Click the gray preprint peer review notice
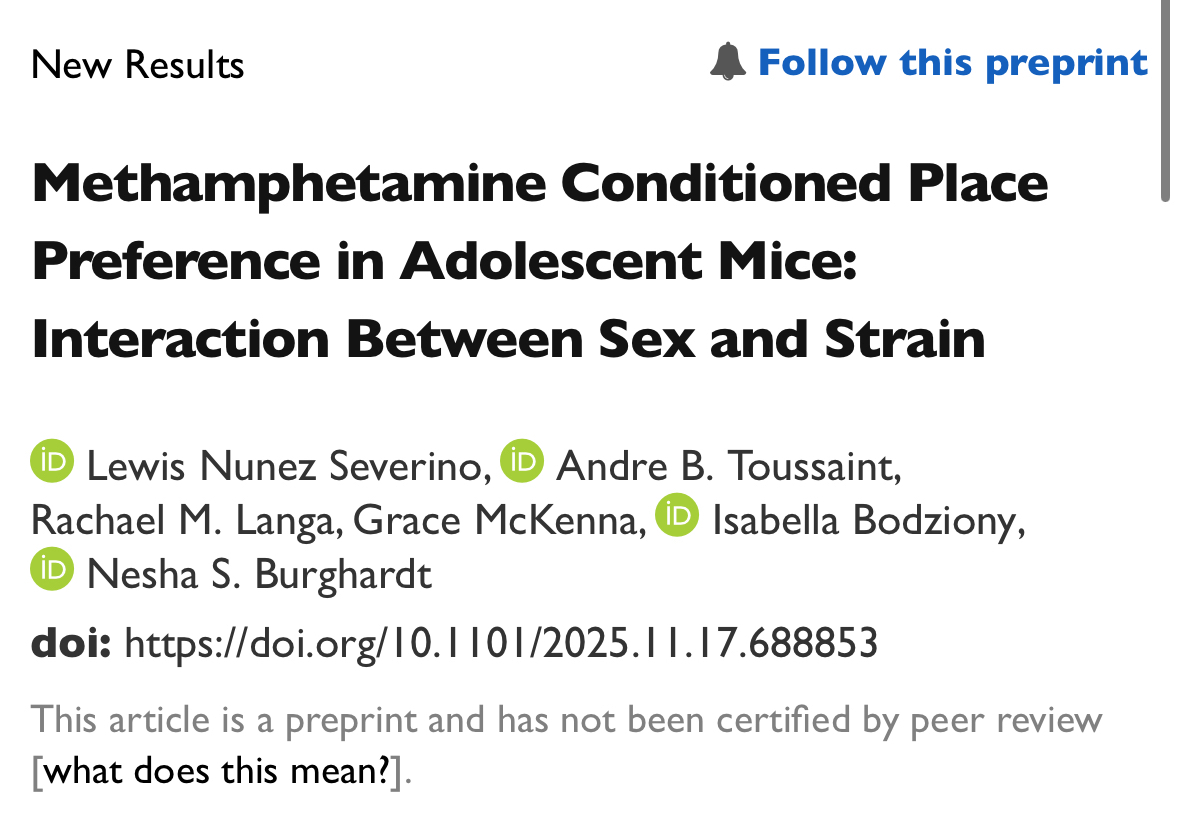 tap(566, 719)
